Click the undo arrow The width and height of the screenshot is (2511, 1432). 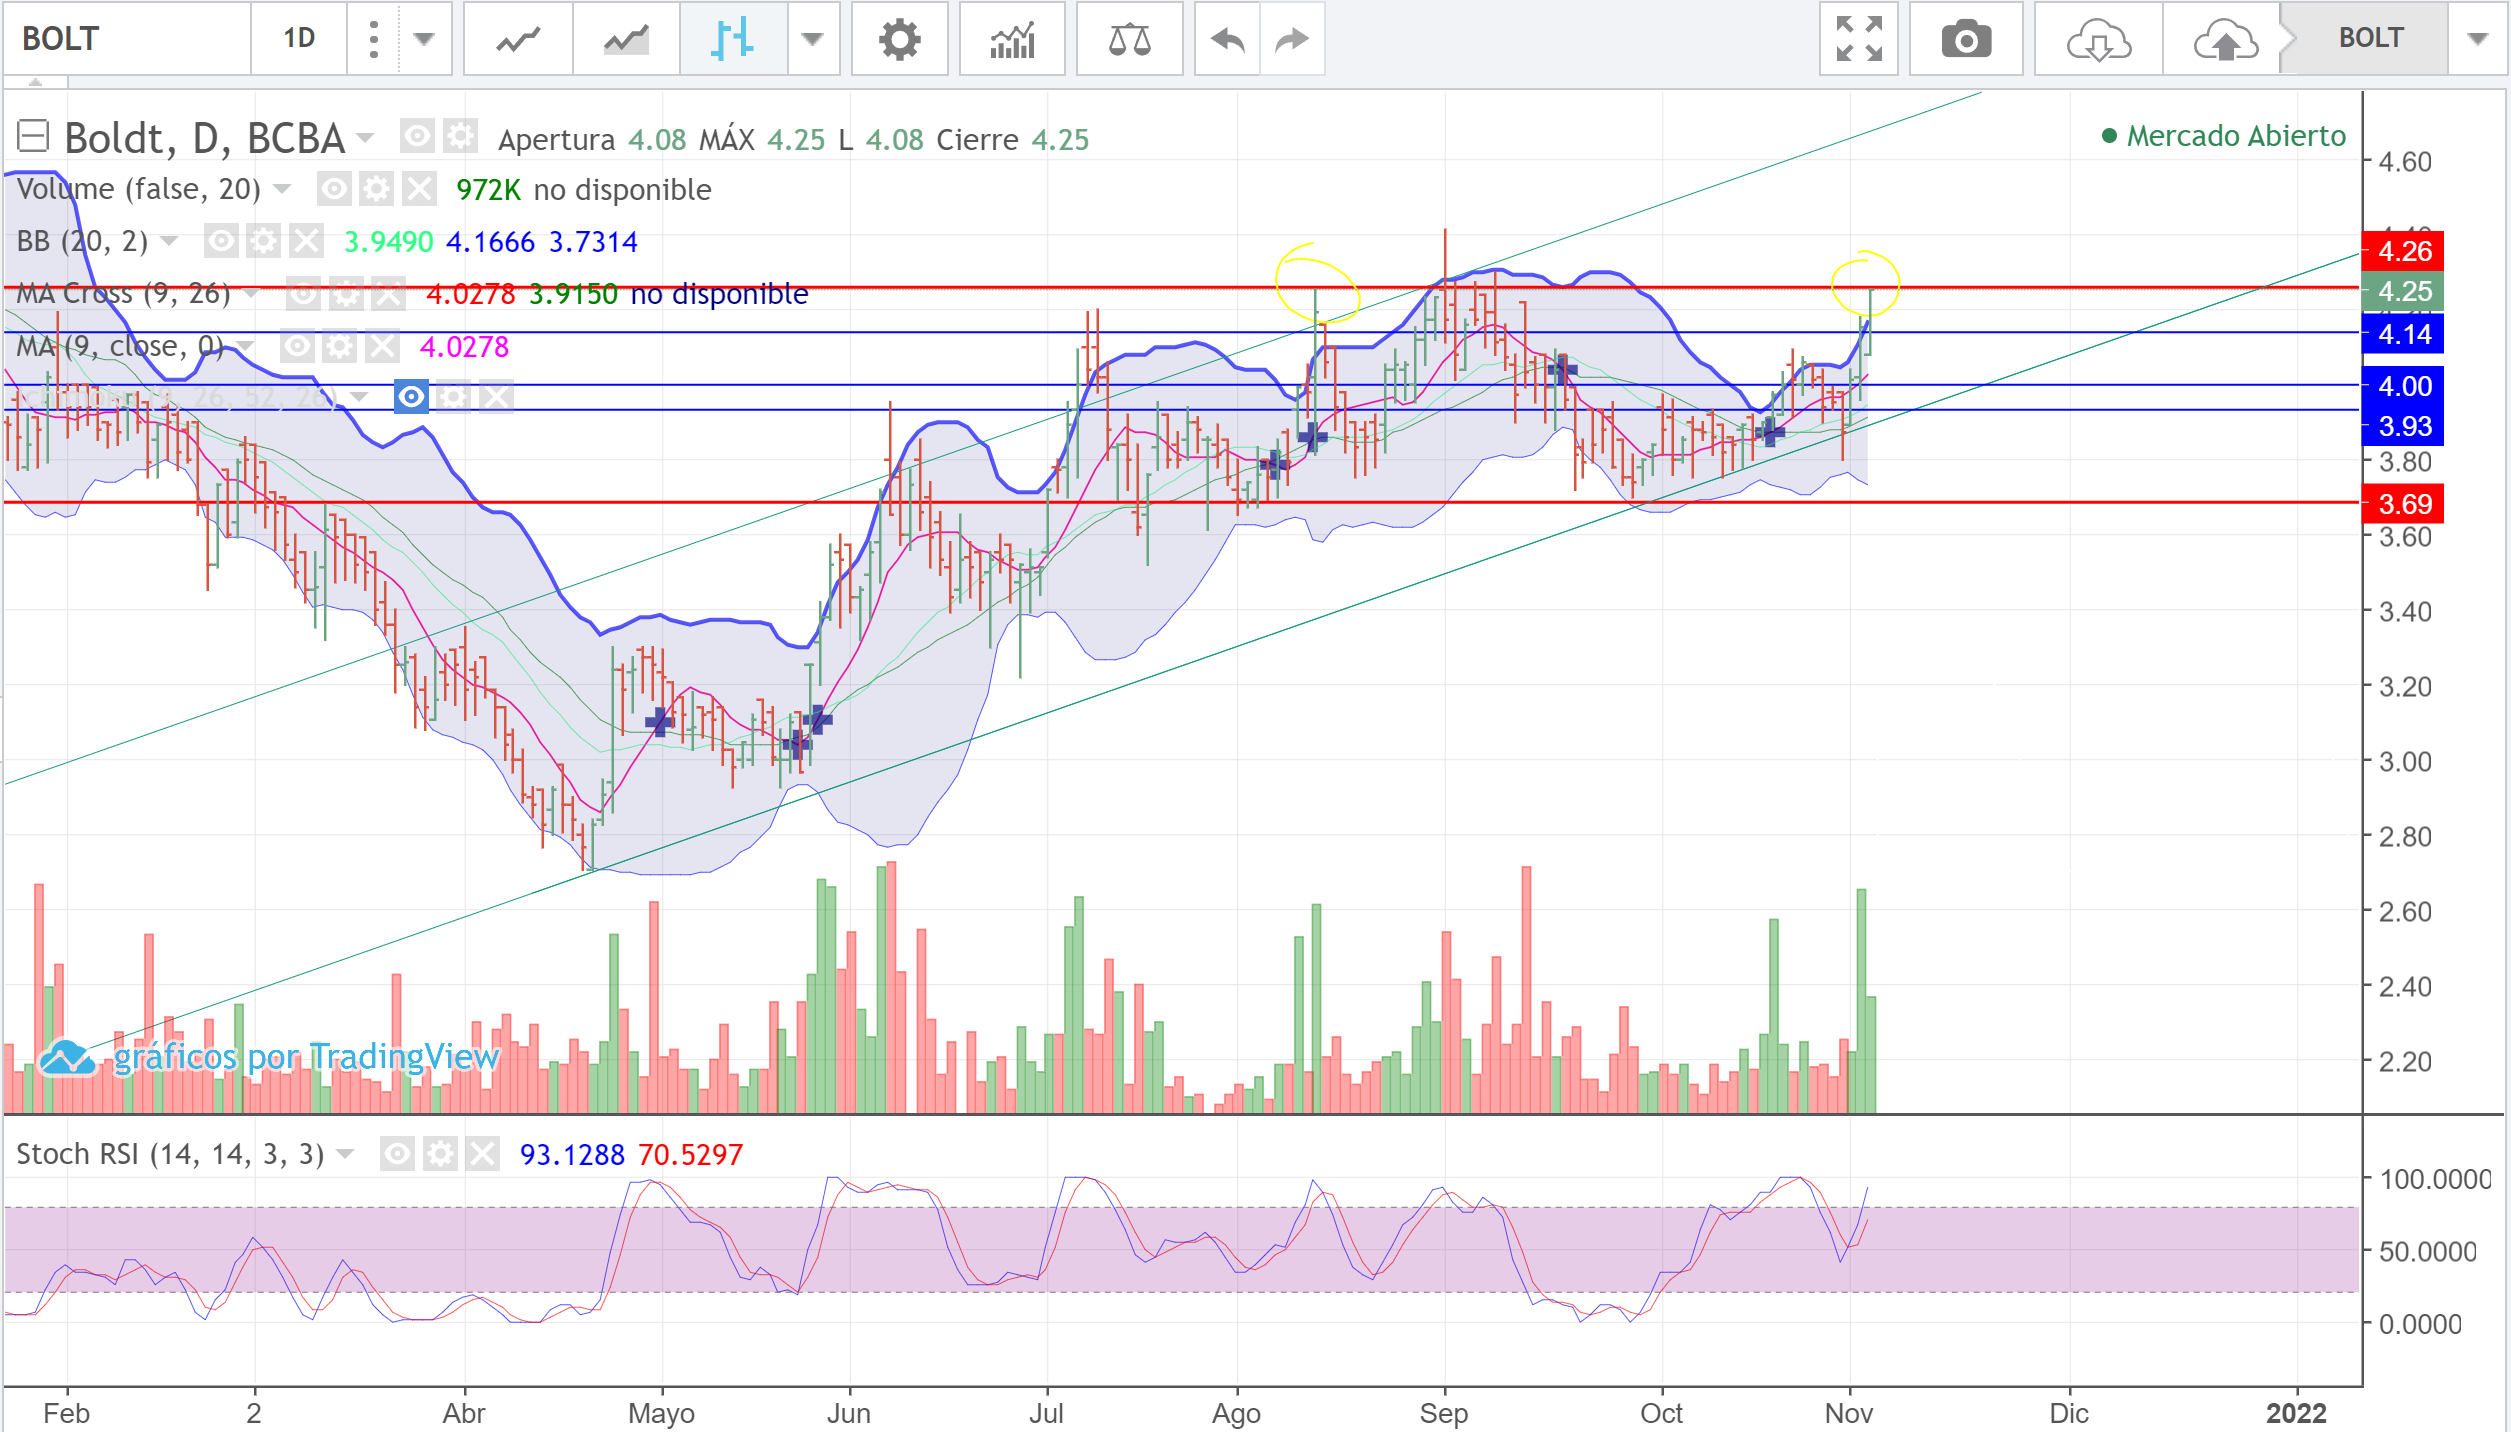(1227, 39)
